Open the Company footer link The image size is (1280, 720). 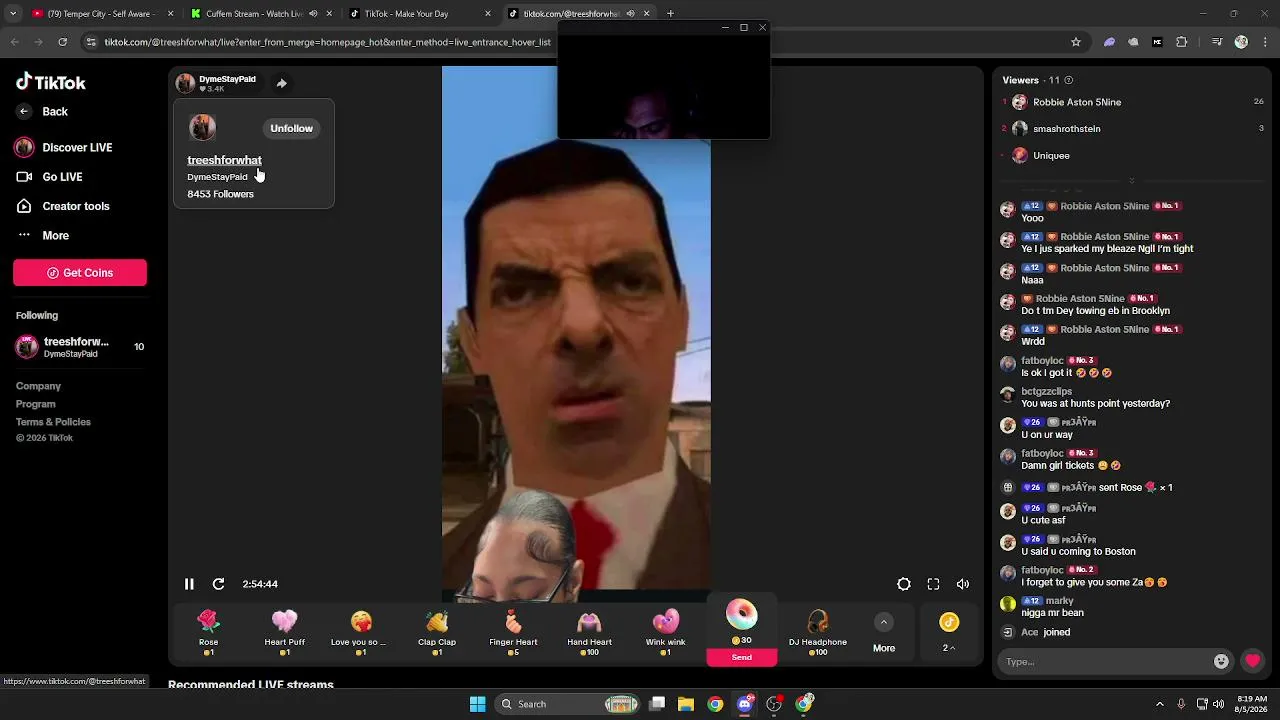38,386
